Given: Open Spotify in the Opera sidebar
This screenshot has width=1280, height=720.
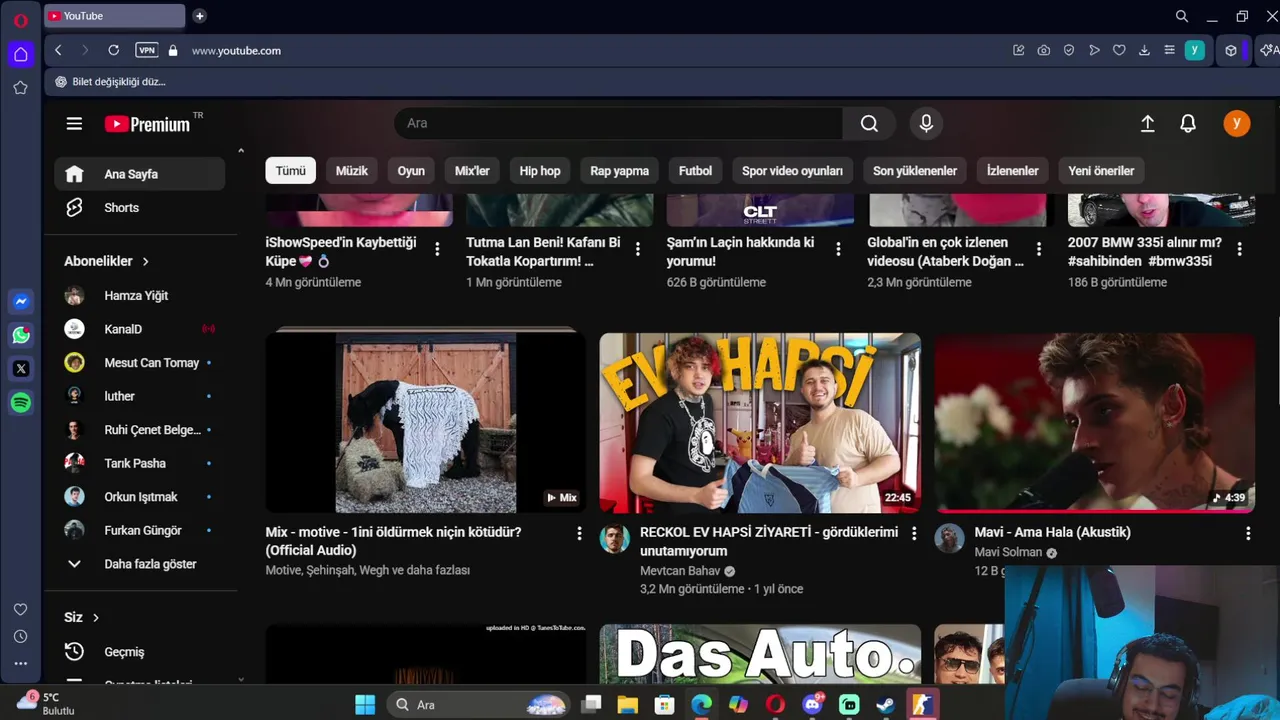Looking at the screenshot, I should (21, 403).
